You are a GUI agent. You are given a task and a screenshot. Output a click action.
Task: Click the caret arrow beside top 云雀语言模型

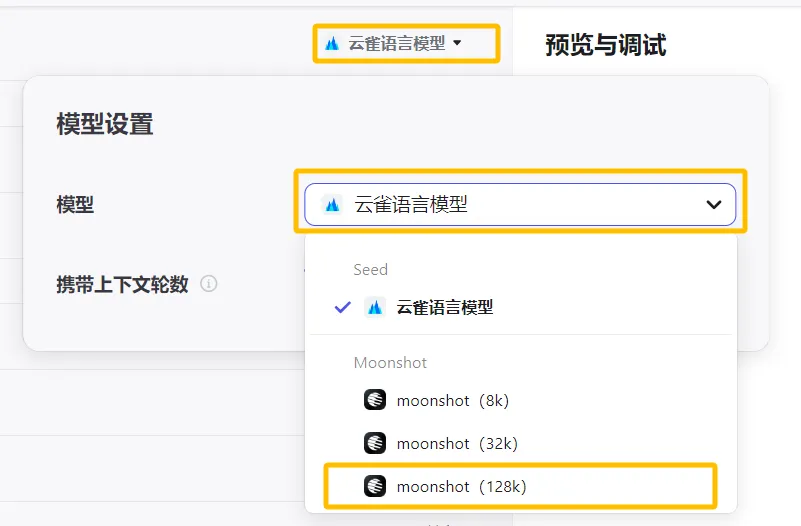pyautogui.click(x=457, y=43)
